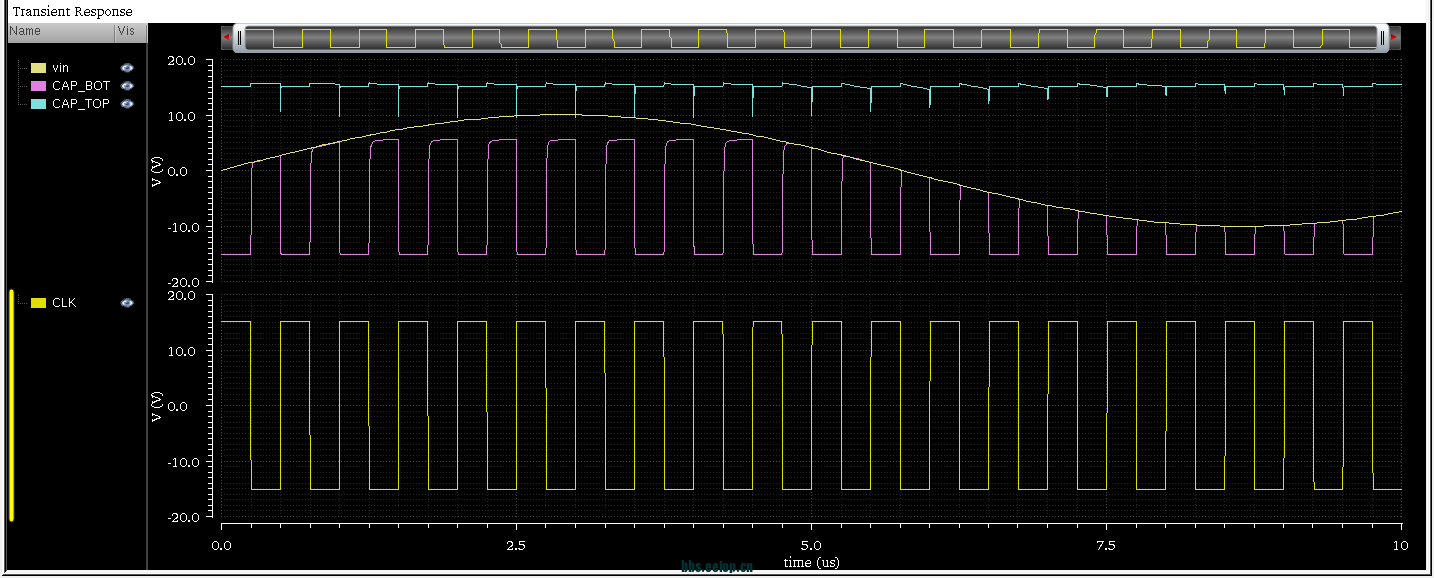1434x578 pixels.
Task: Click the Vis column header
Action: (x=127, y=32)
